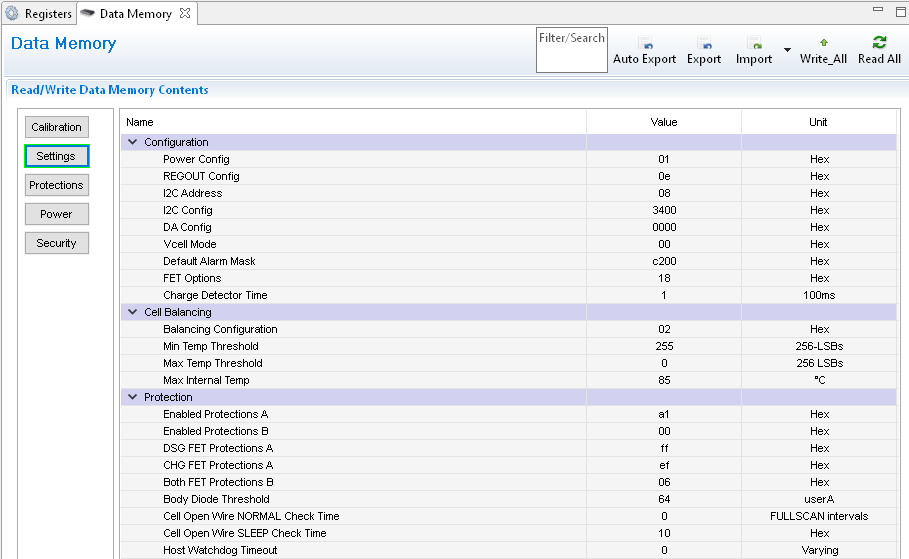The image size is (909, 559).
Task: Click the Settings category button
Action: click(57, 156)
